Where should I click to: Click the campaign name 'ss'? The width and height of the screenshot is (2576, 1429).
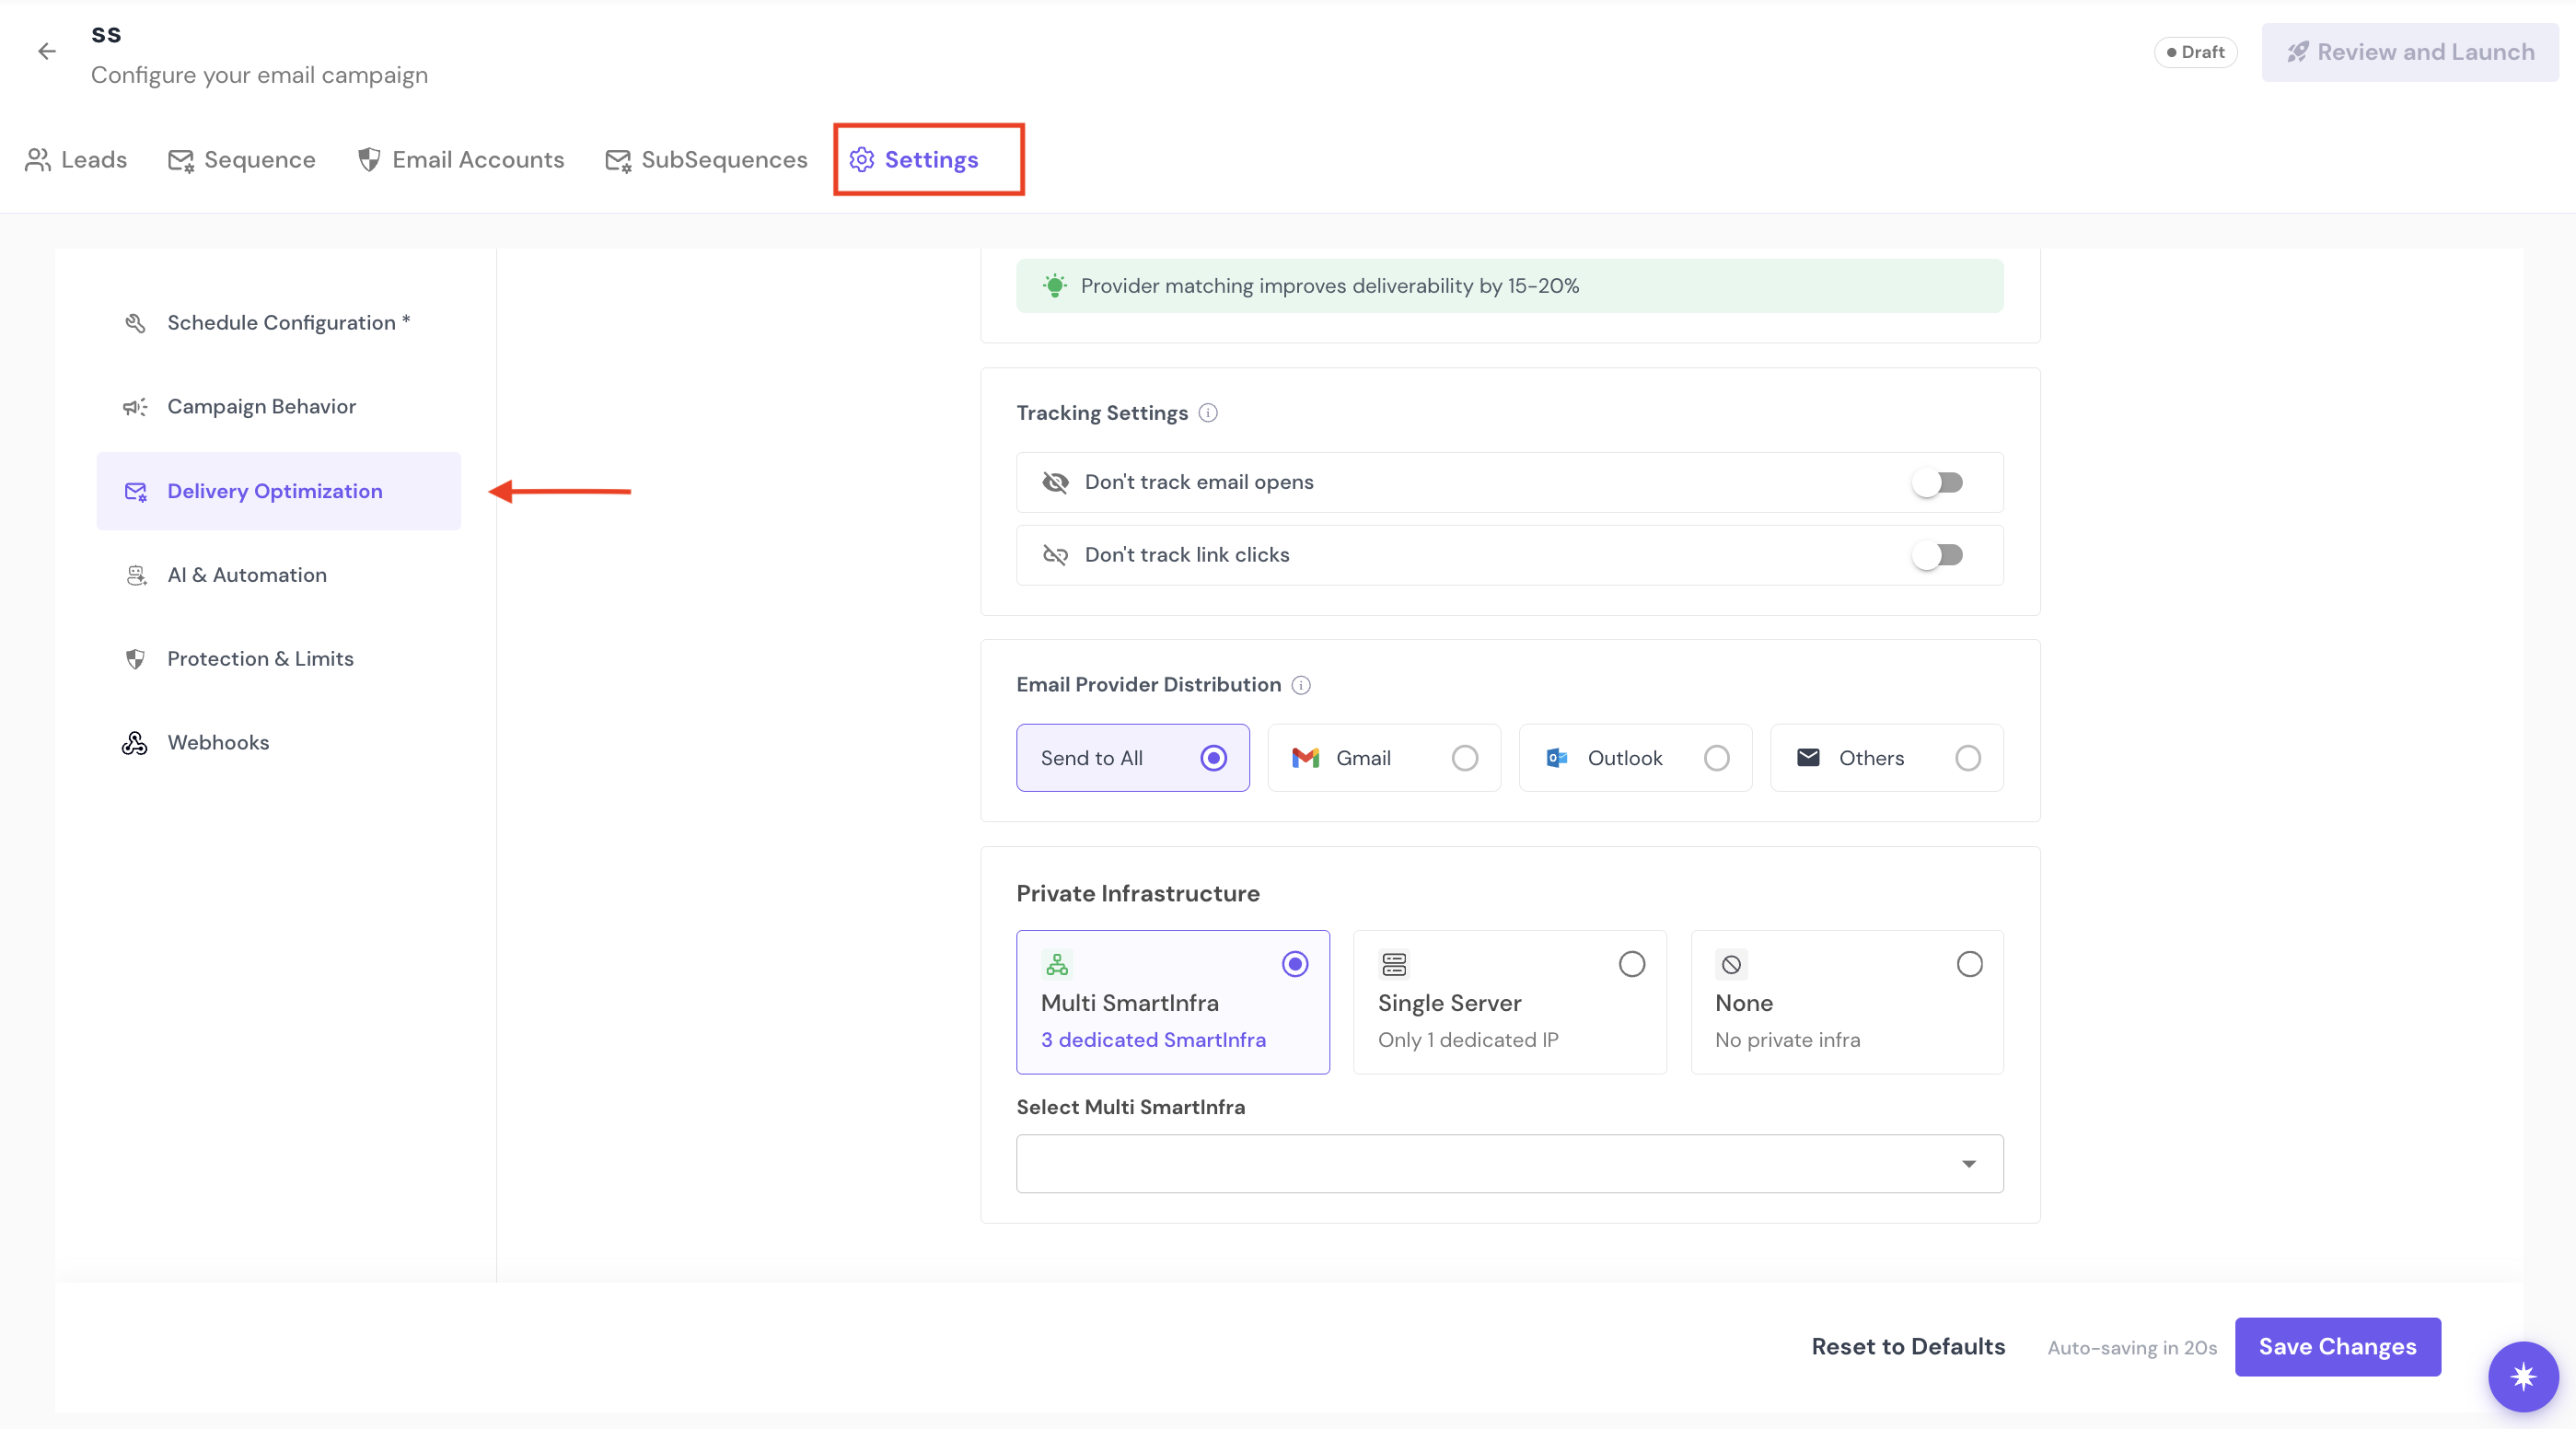[x=106, y=35]
